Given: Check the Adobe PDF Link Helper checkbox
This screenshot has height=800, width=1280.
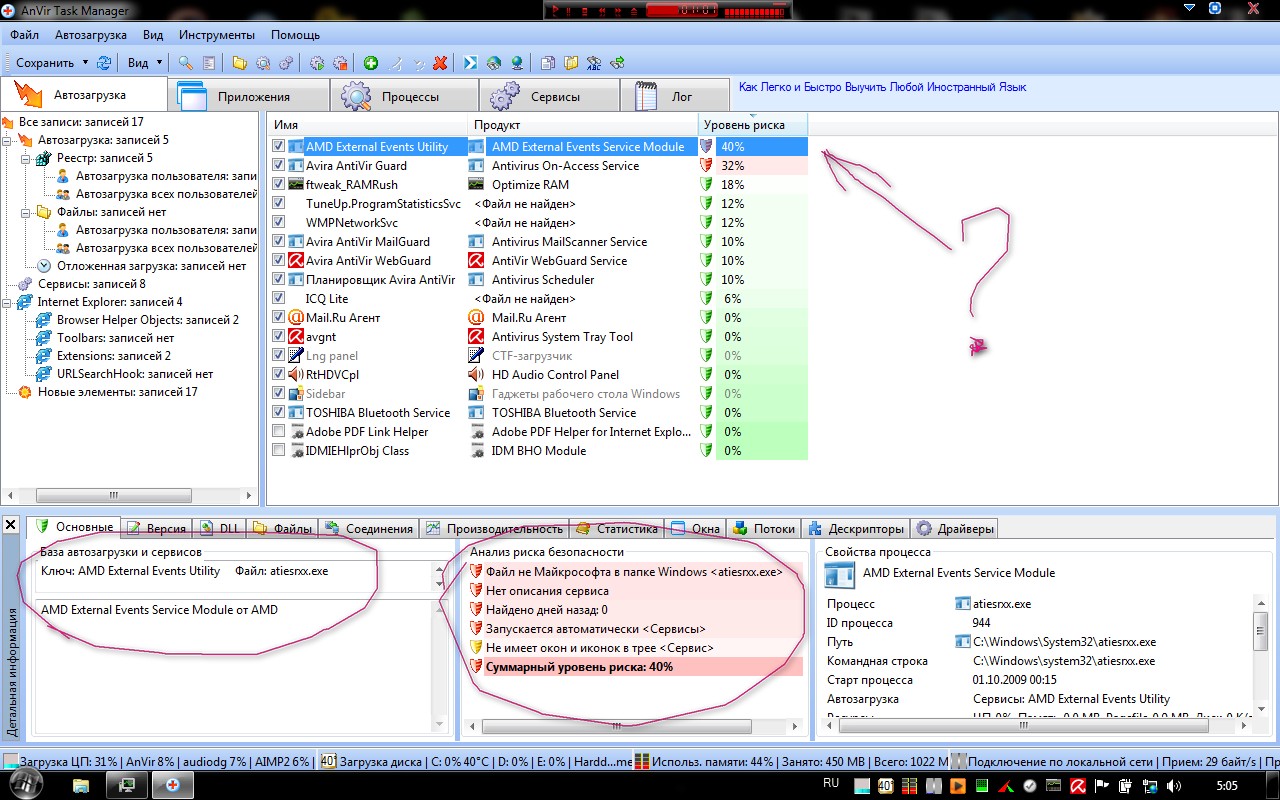Looking at the screenshot, I should coord(278,432).
